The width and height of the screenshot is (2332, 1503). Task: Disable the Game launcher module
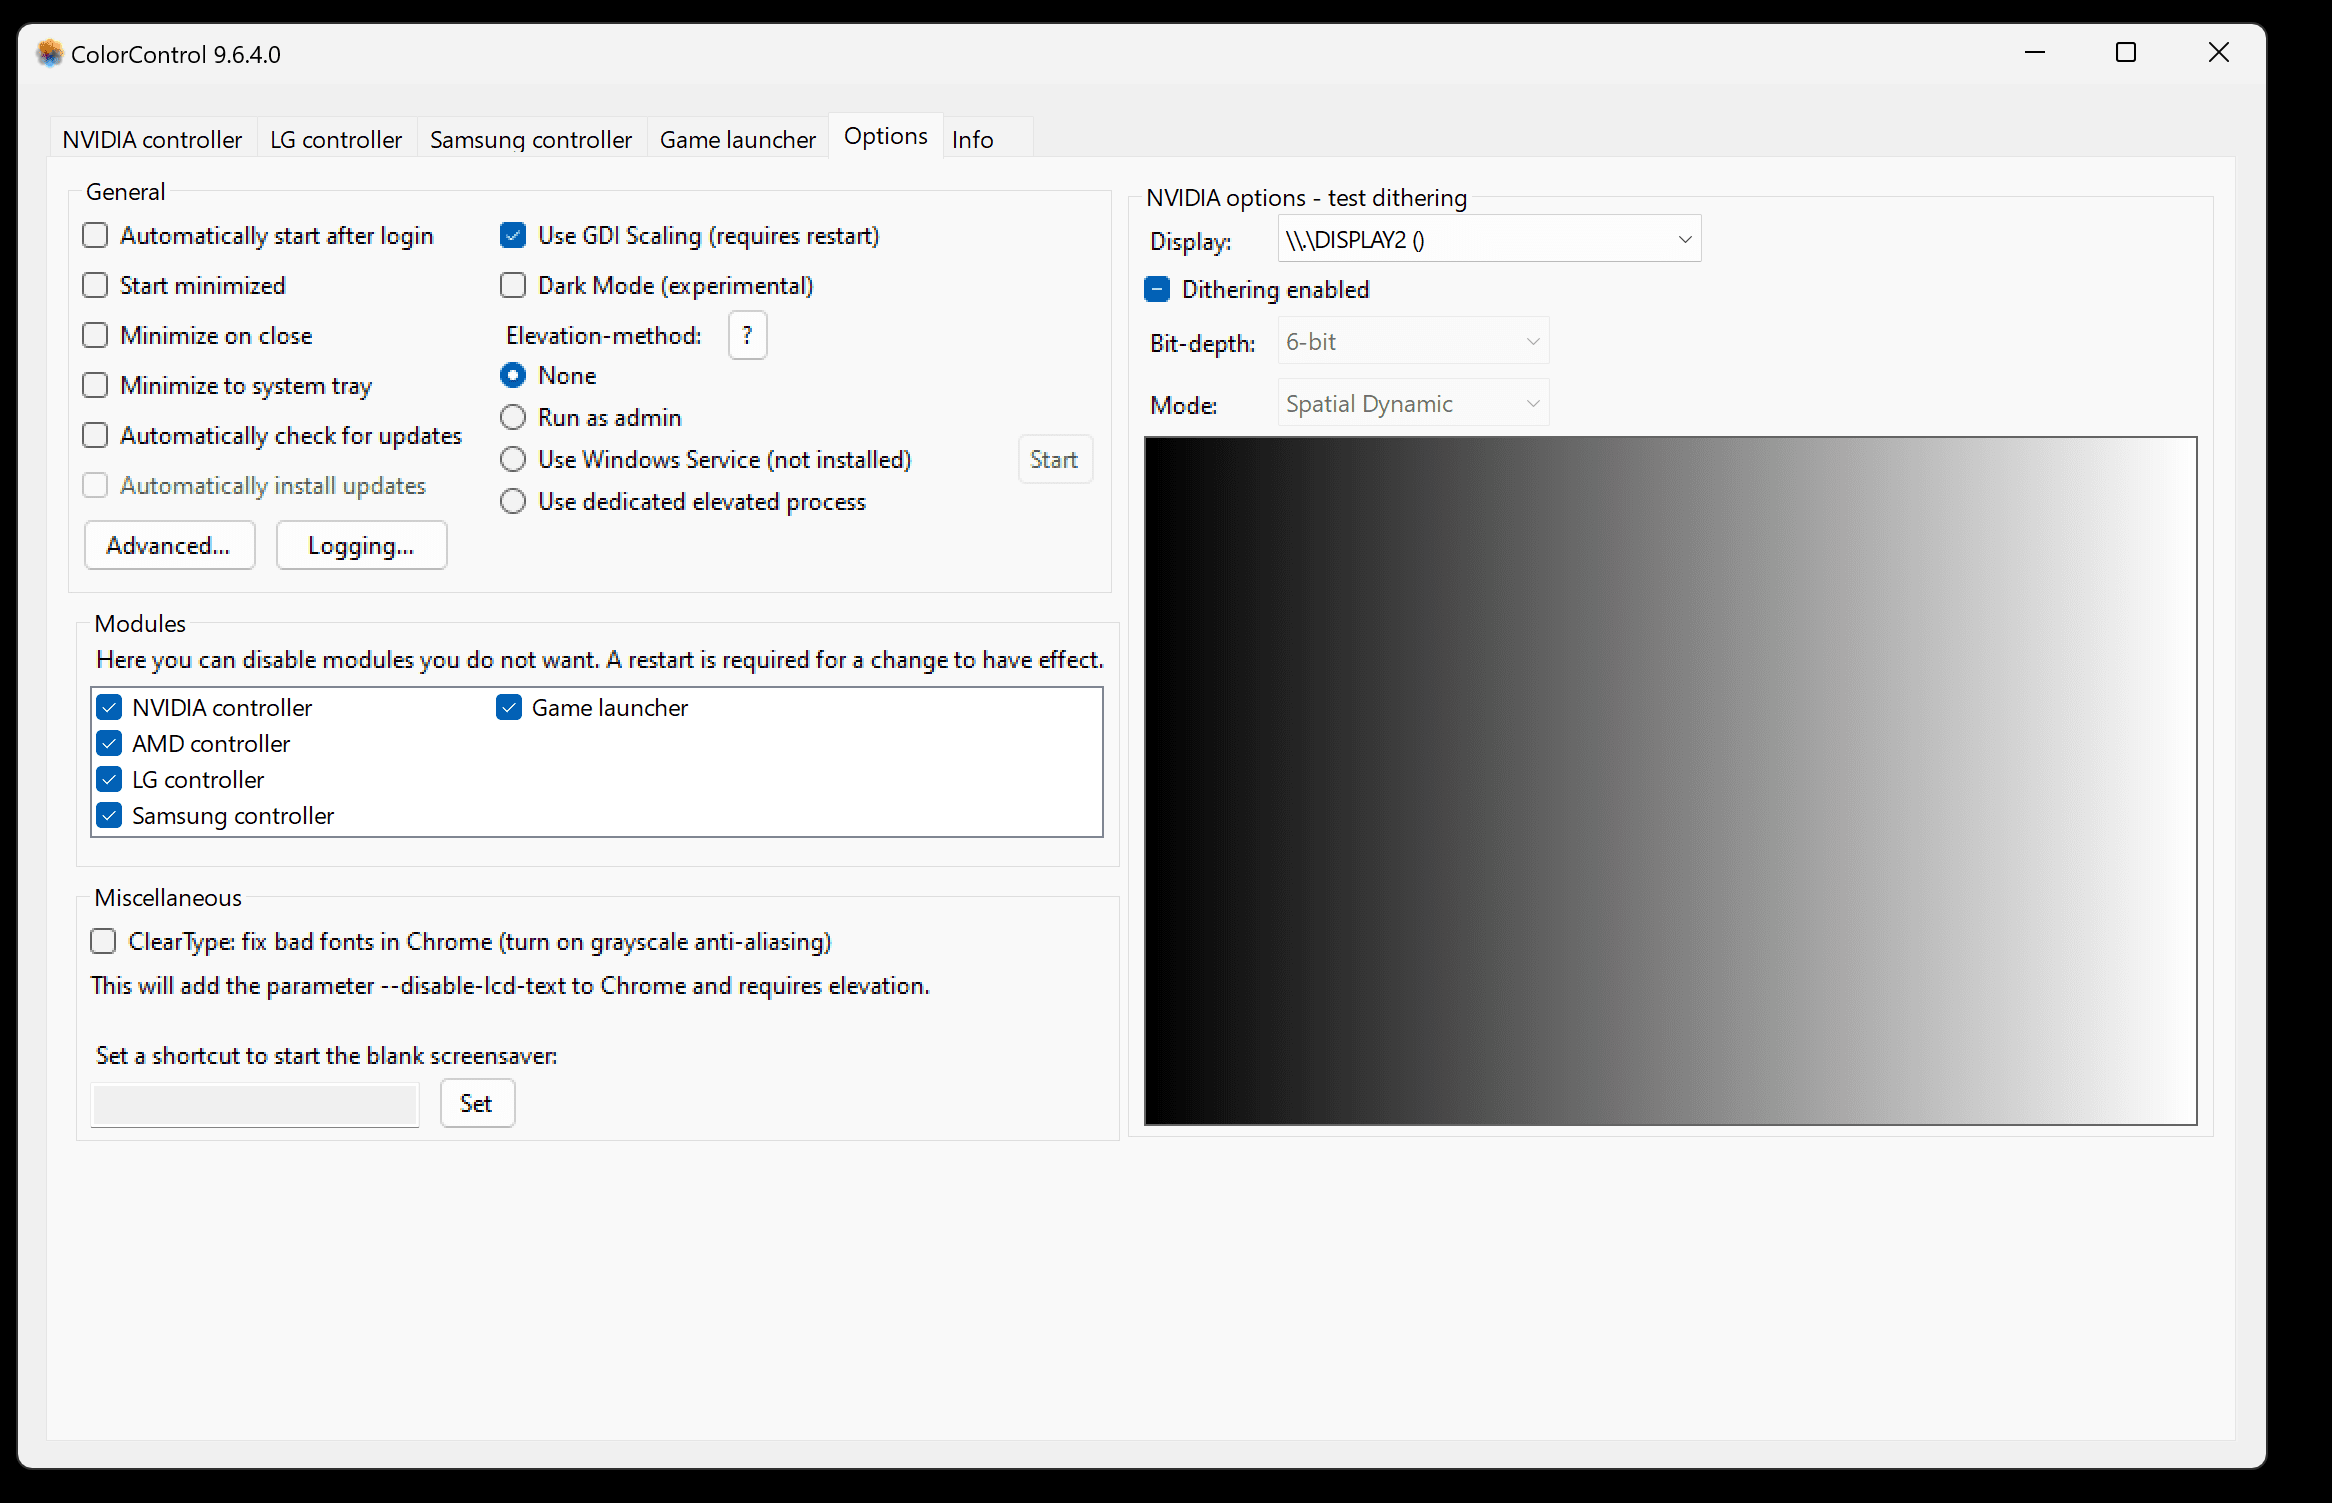pyautogui.click(x=509, y=708)
